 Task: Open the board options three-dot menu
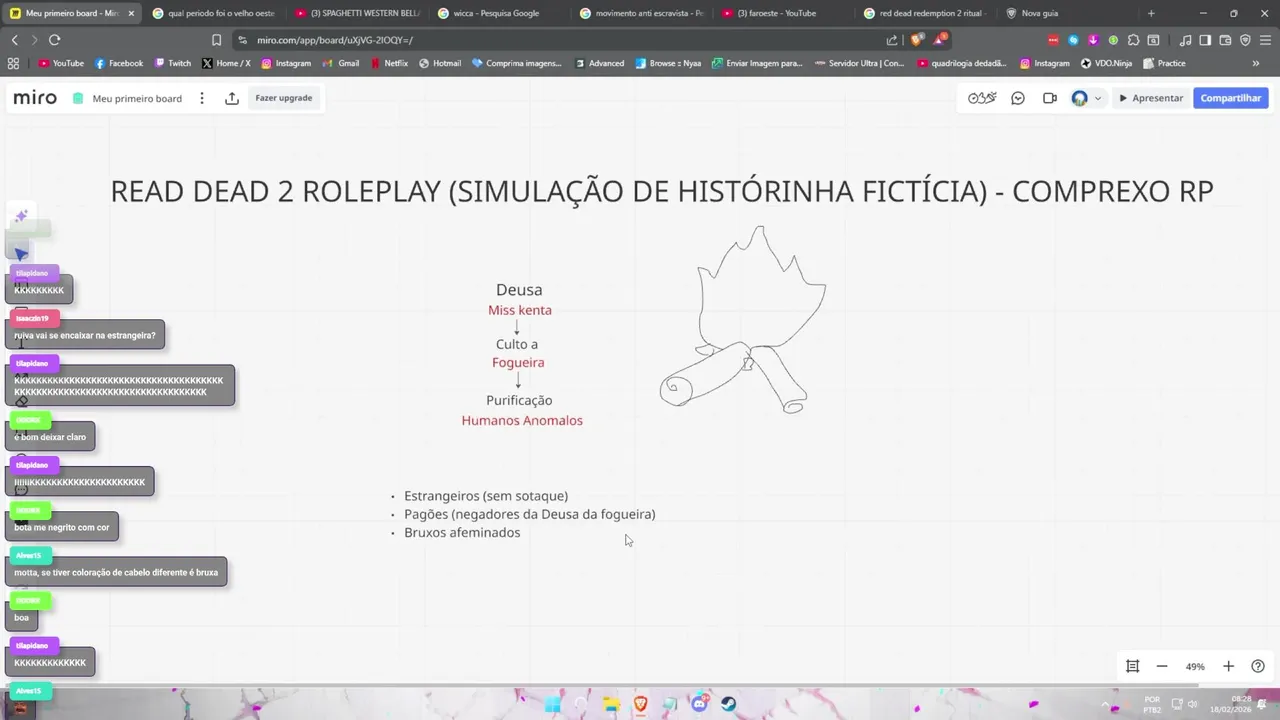(202, 98)
